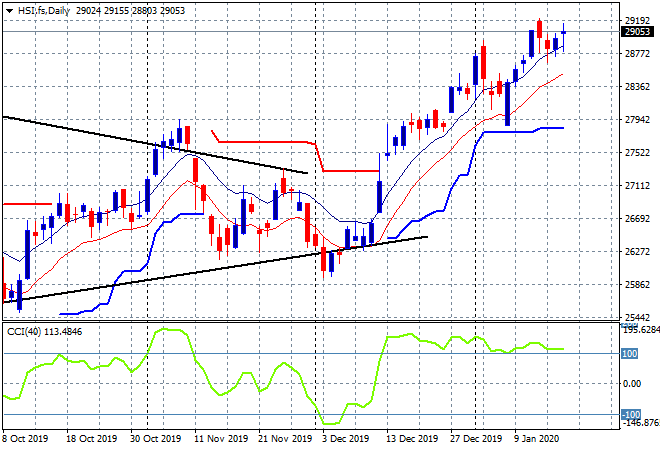Click the 25442 price axis label

click(637, 317)
